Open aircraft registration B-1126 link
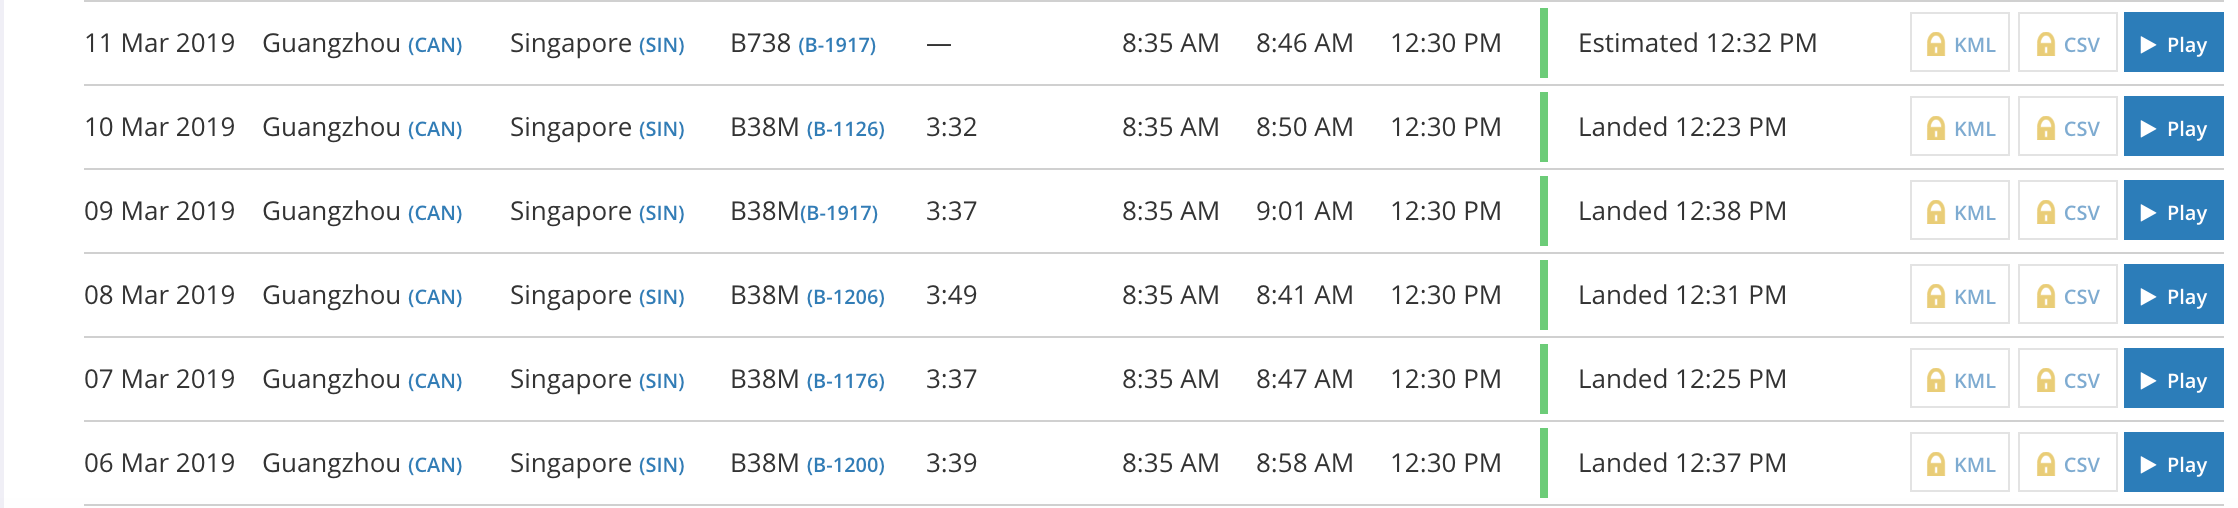 coord(845,129)
